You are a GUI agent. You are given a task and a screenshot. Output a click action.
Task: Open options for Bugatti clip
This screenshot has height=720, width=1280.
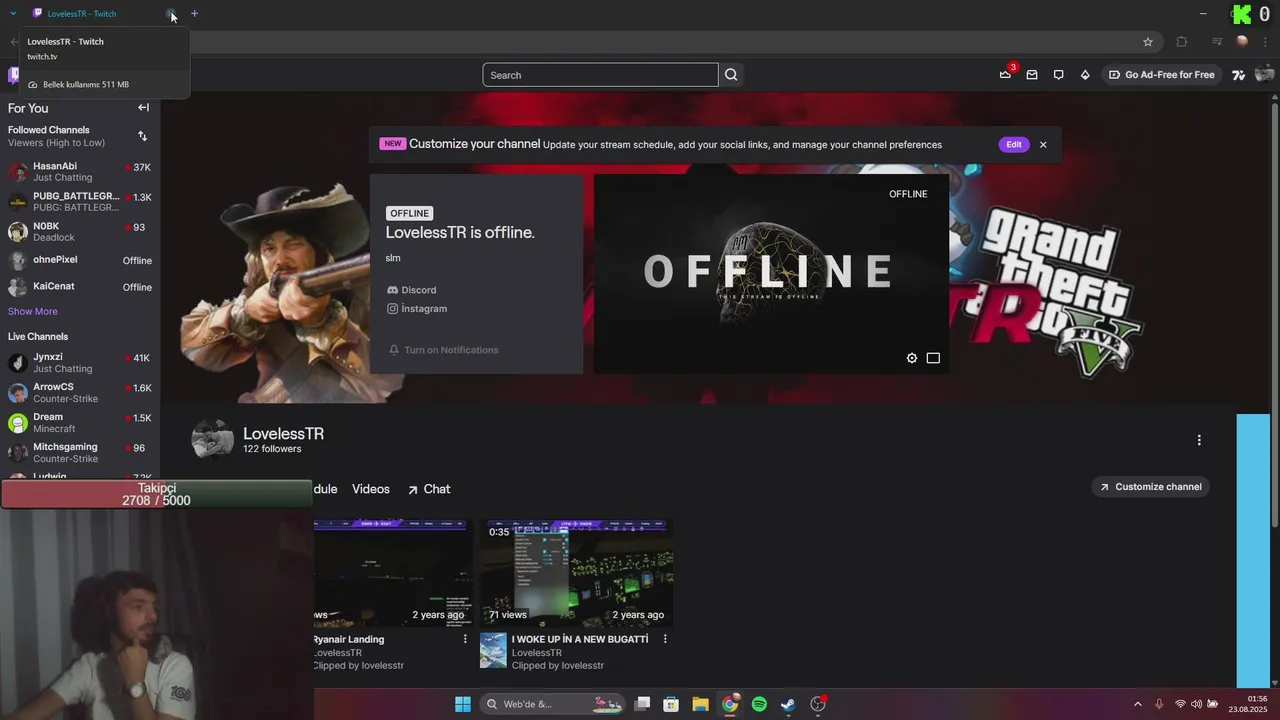click(x=665, y=639)
